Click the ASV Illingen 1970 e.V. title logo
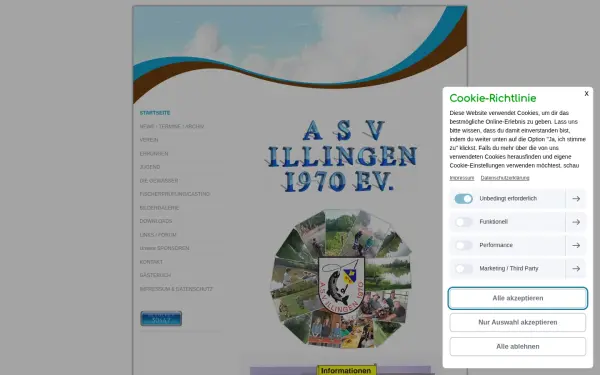 pyautogui.click(x=341, y=156)
